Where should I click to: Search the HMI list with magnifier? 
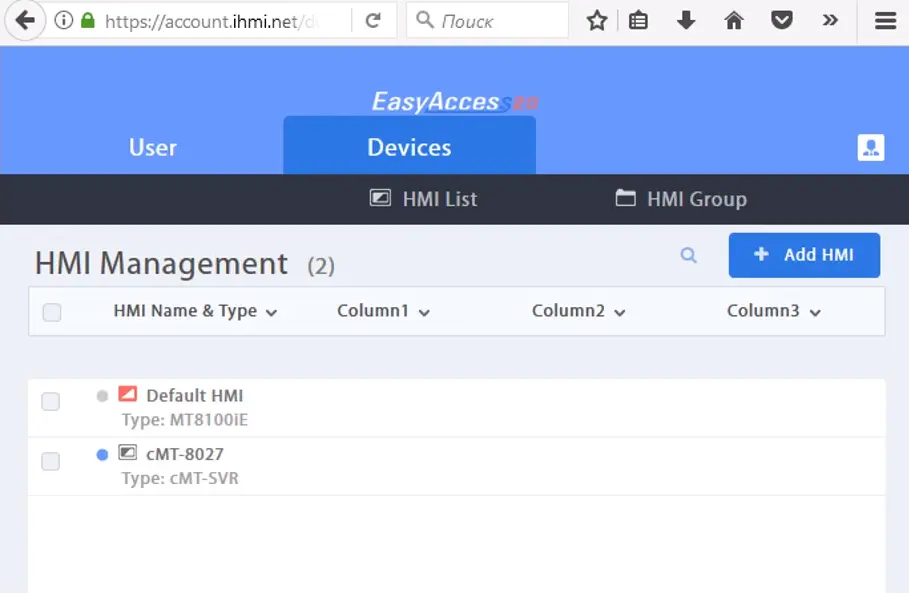pos(688,255)
